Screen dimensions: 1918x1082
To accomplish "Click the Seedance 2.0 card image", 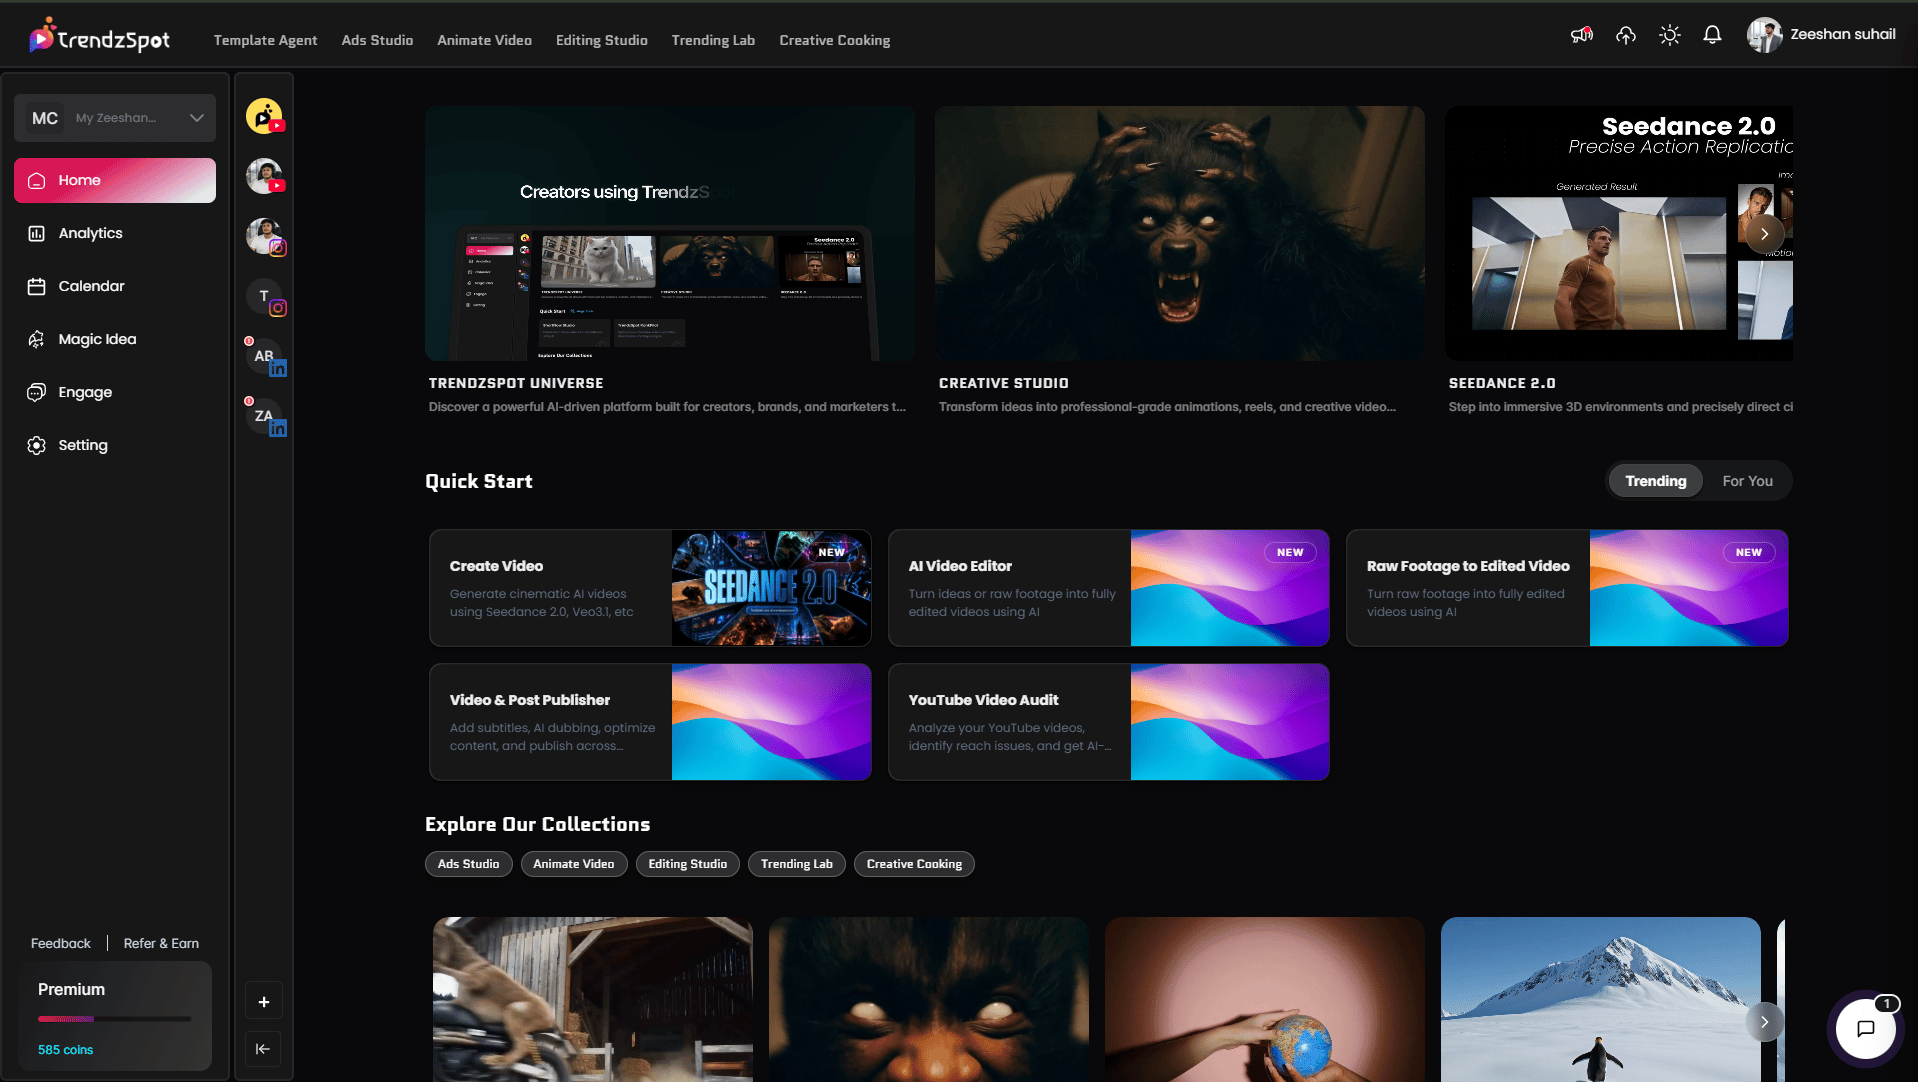I will tap(771, 588).
